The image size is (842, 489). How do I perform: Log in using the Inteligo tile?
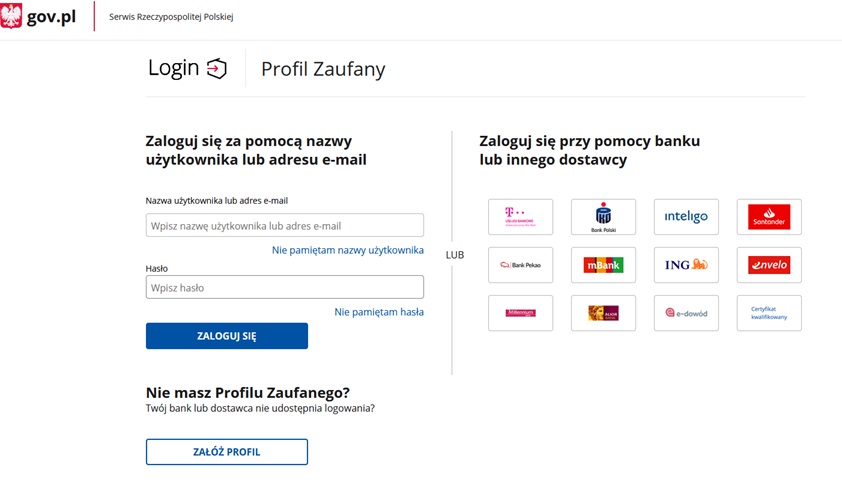pyautogui.click(x=686, y=217)
